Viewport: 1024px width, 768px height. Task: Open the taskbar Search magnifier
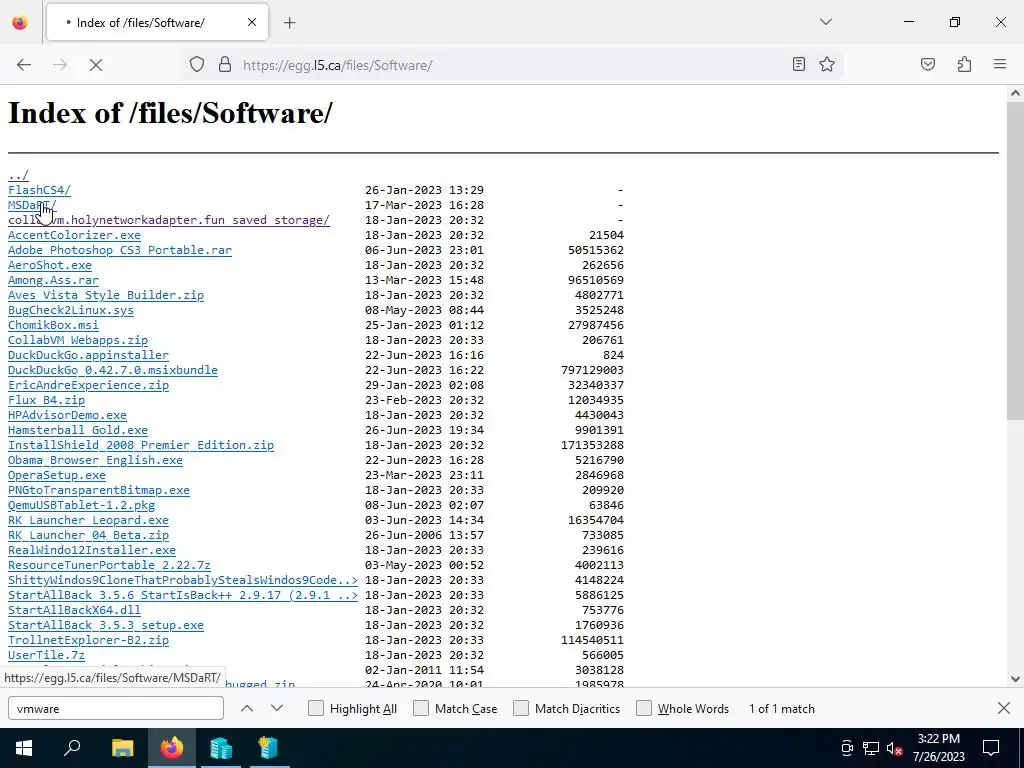(x=72, y=748)
